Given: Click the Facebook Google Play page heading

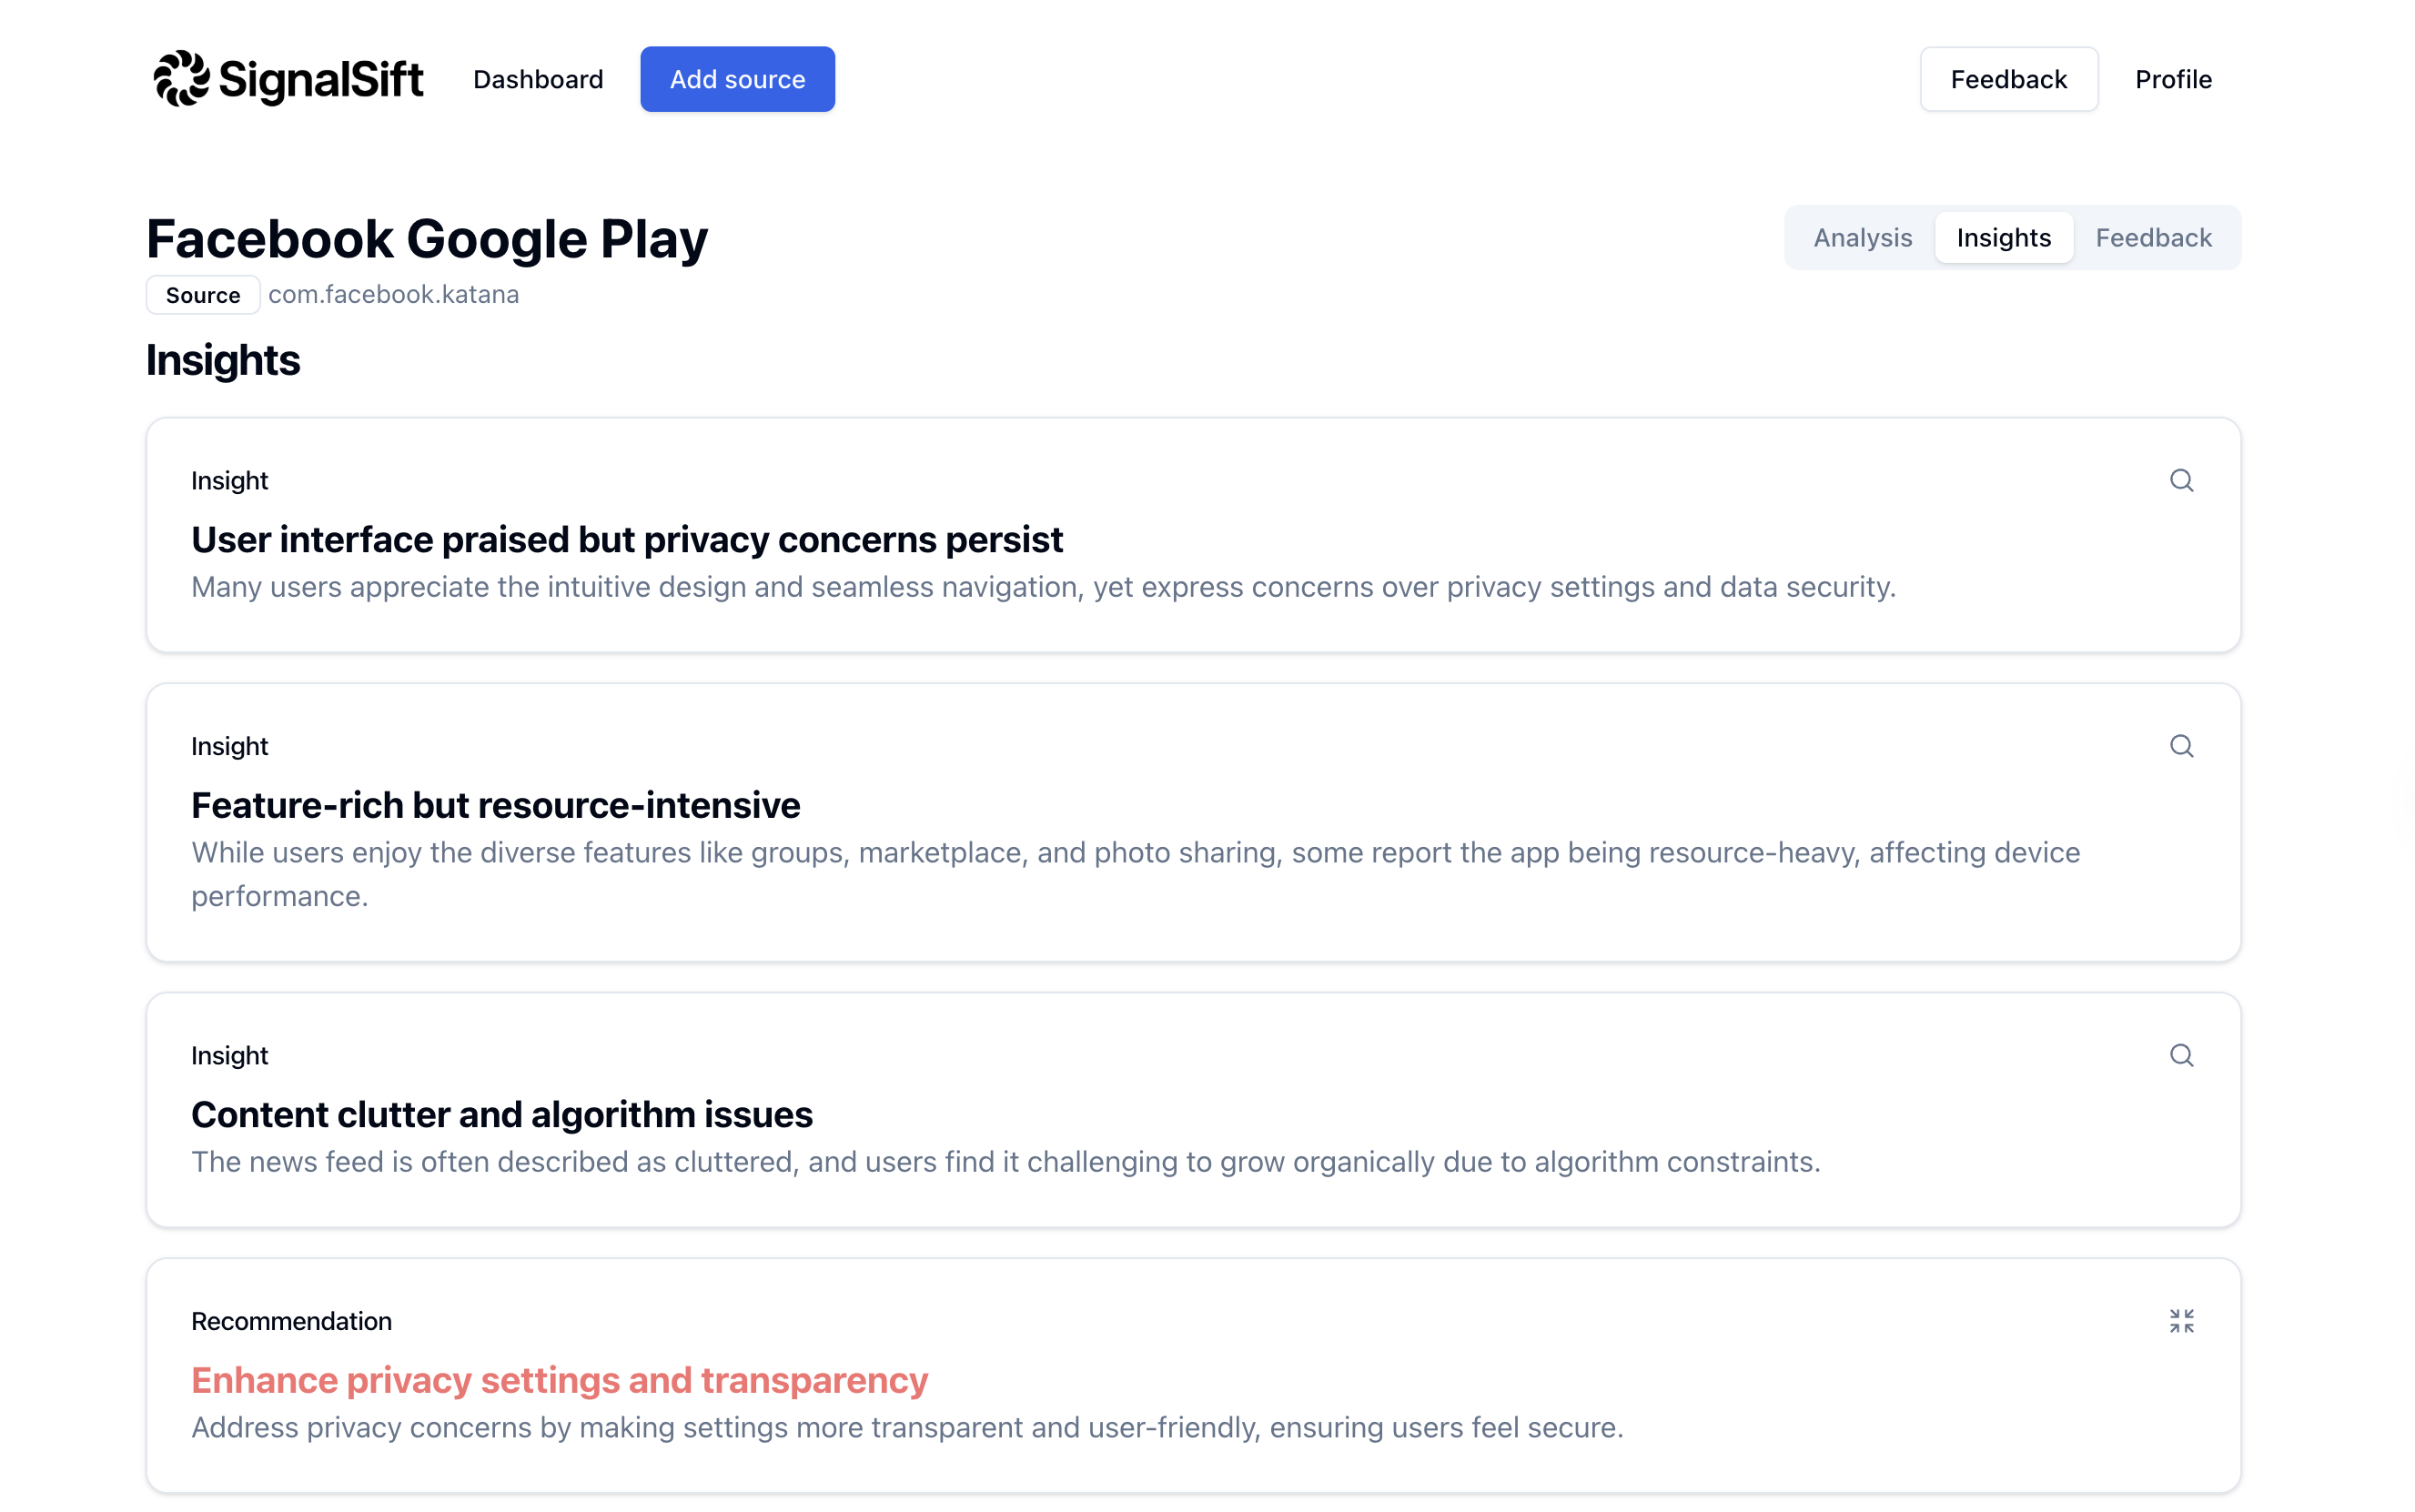Looking at the screenshot, I should pyautogui.click(x=427, y=239).
